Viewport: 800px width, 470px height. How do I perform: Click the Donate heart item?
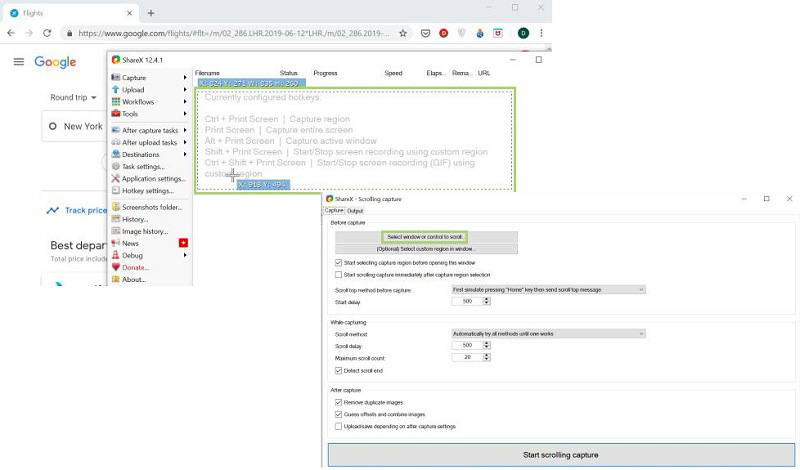click(x=134, y=267)
